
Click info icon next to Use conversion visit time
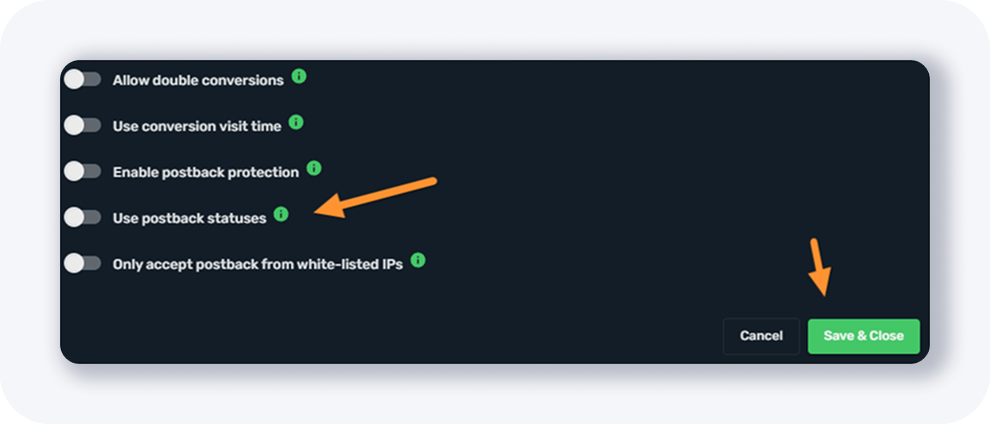(296, 122)
